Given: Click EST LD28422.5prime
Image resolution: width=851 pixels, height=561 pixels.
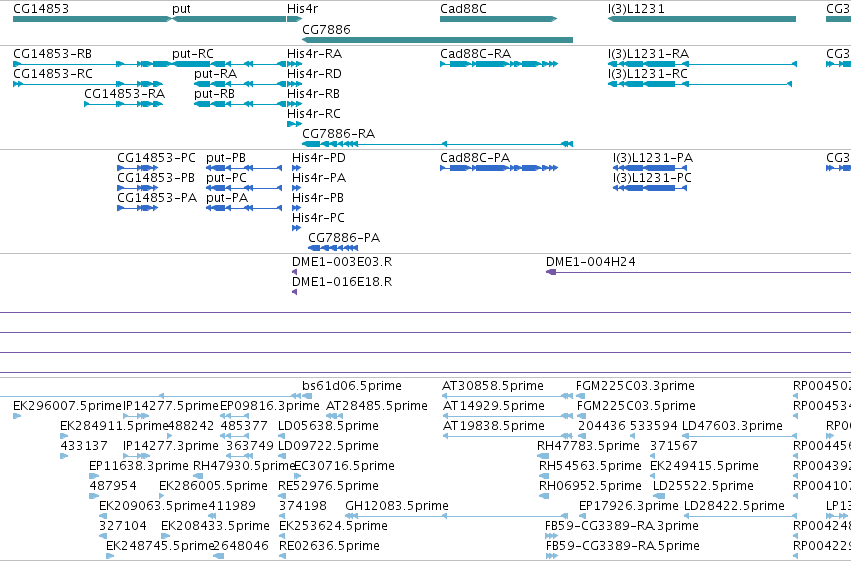Looking at the screenshot, I should pos(734,506).
